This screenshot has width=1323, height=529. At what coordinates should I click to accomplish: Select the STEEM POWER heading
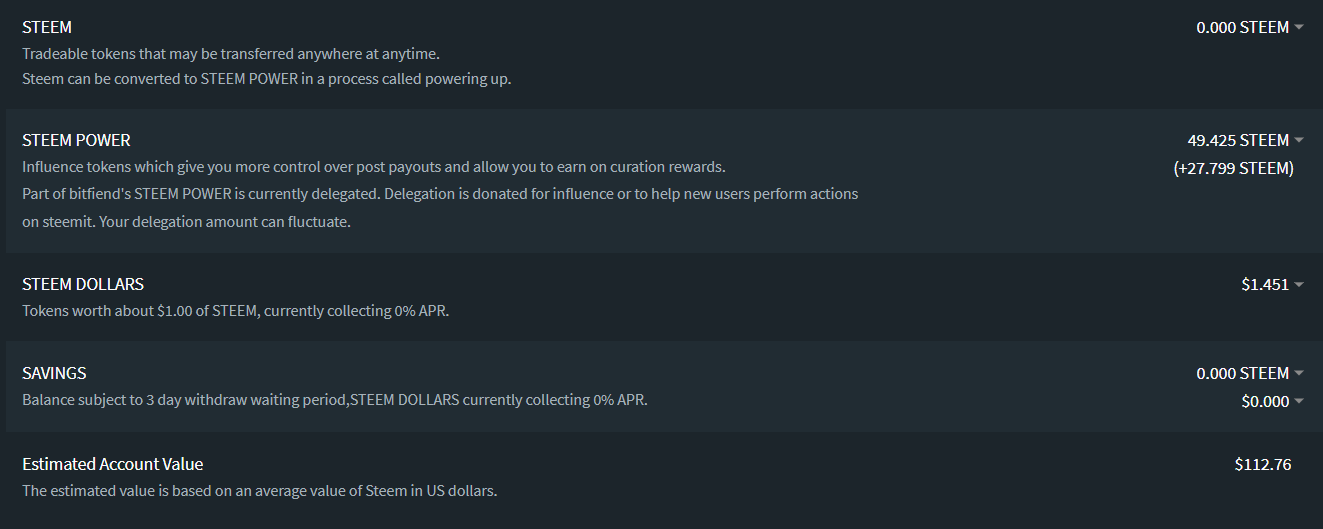76,140
